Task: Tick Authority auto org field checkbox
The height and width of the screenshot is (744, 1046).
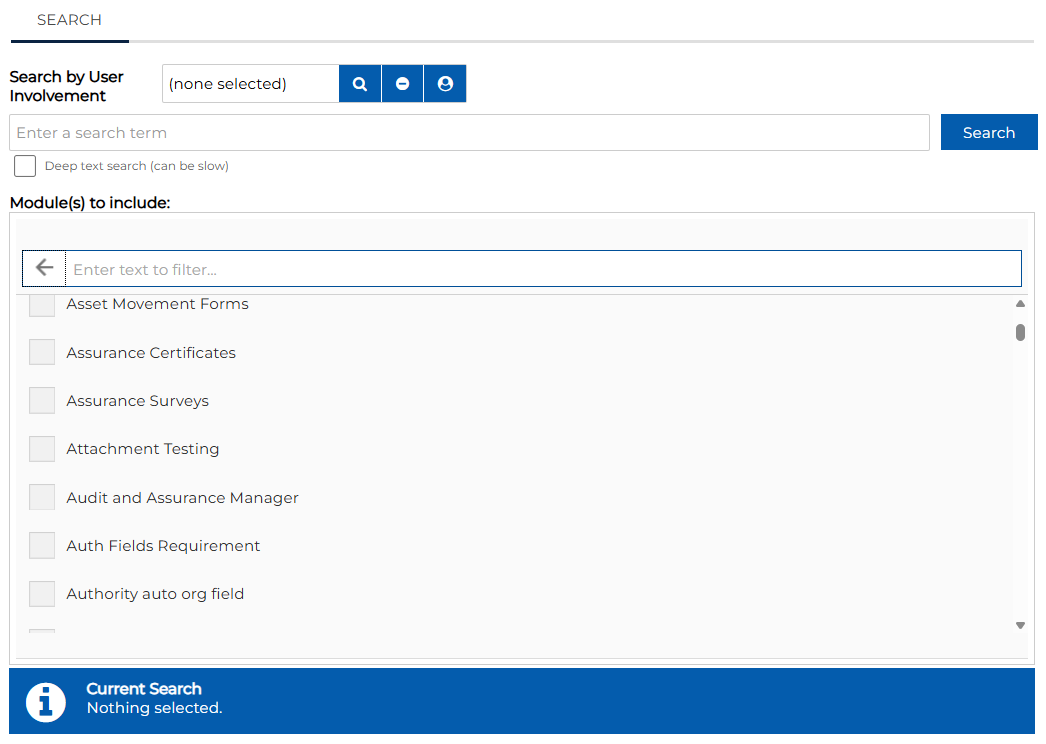Action: coord(42,593)
